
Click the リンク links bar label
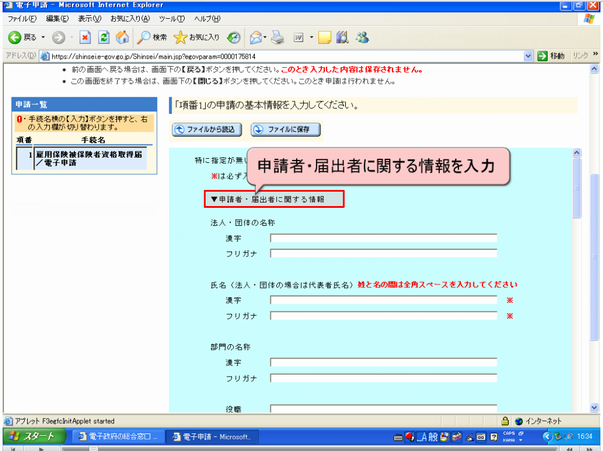pyautogui.click(x=580, y=56)
